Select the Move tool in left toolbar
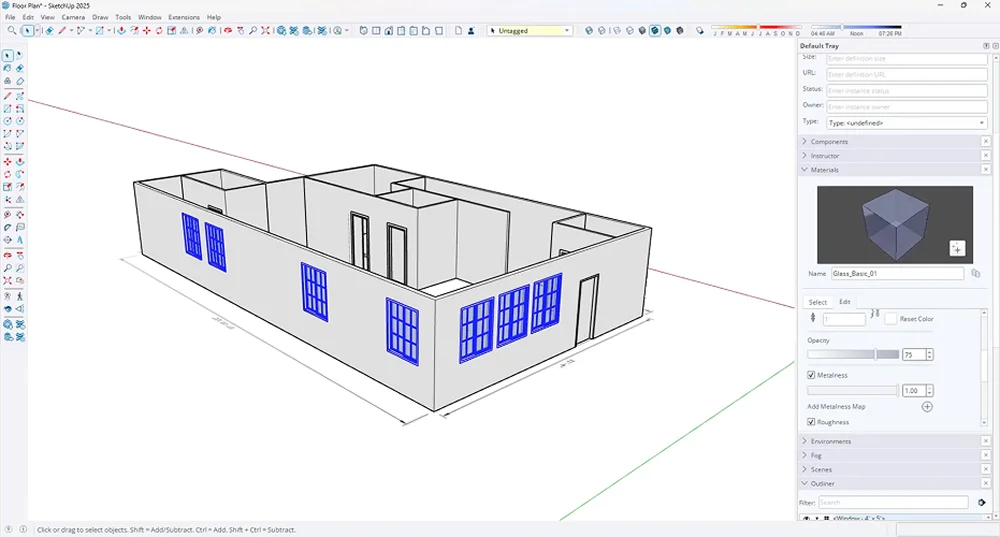 tap(8, 161)
